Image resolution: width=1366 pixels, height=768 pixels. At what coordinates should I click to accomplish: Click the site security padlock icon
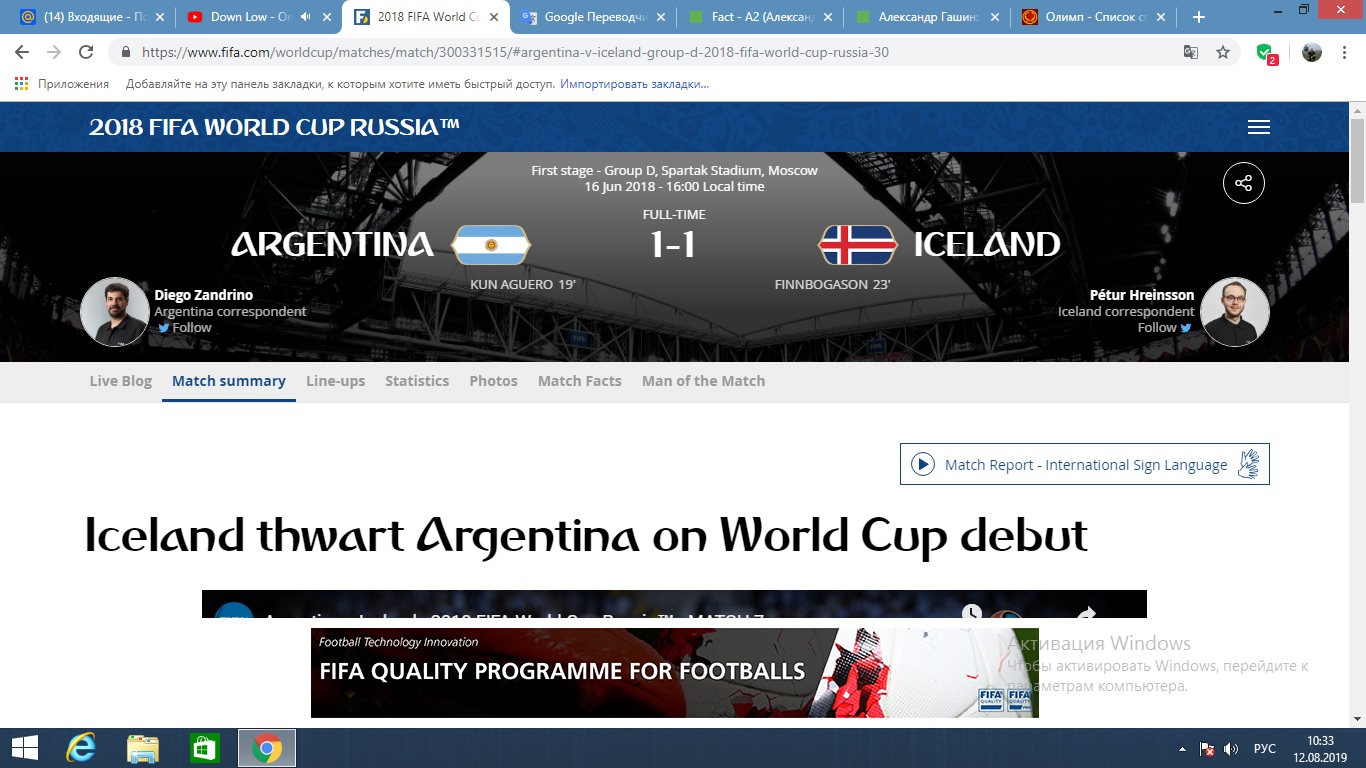coord(126,53)
